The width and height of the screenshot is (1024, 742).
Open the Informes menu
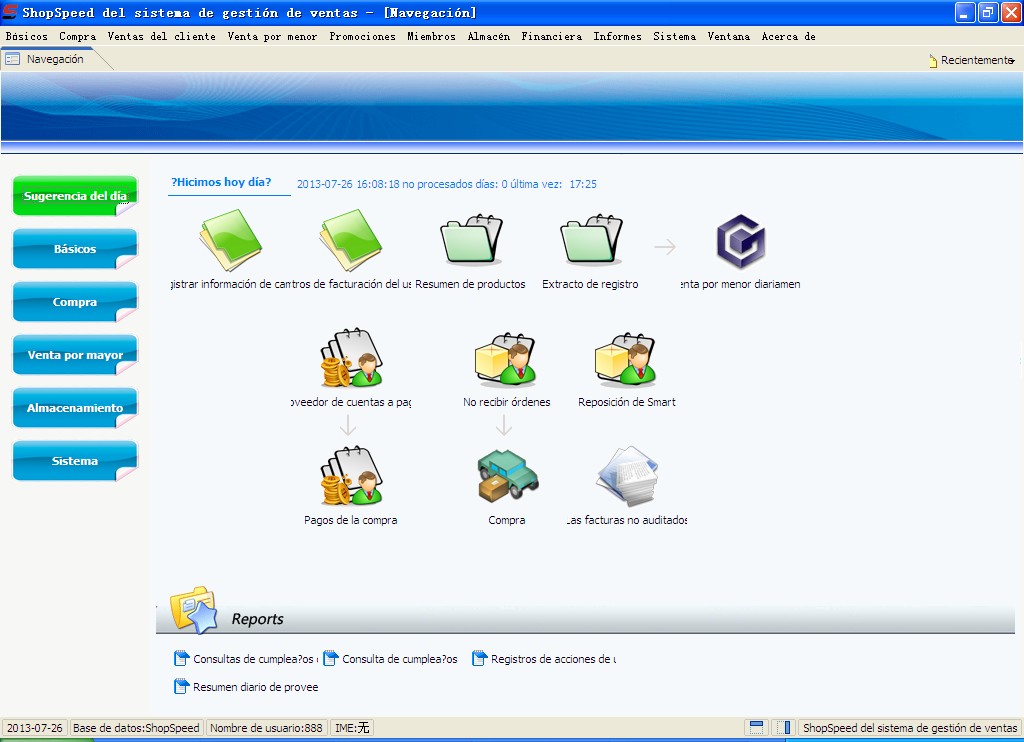point(618,37)
